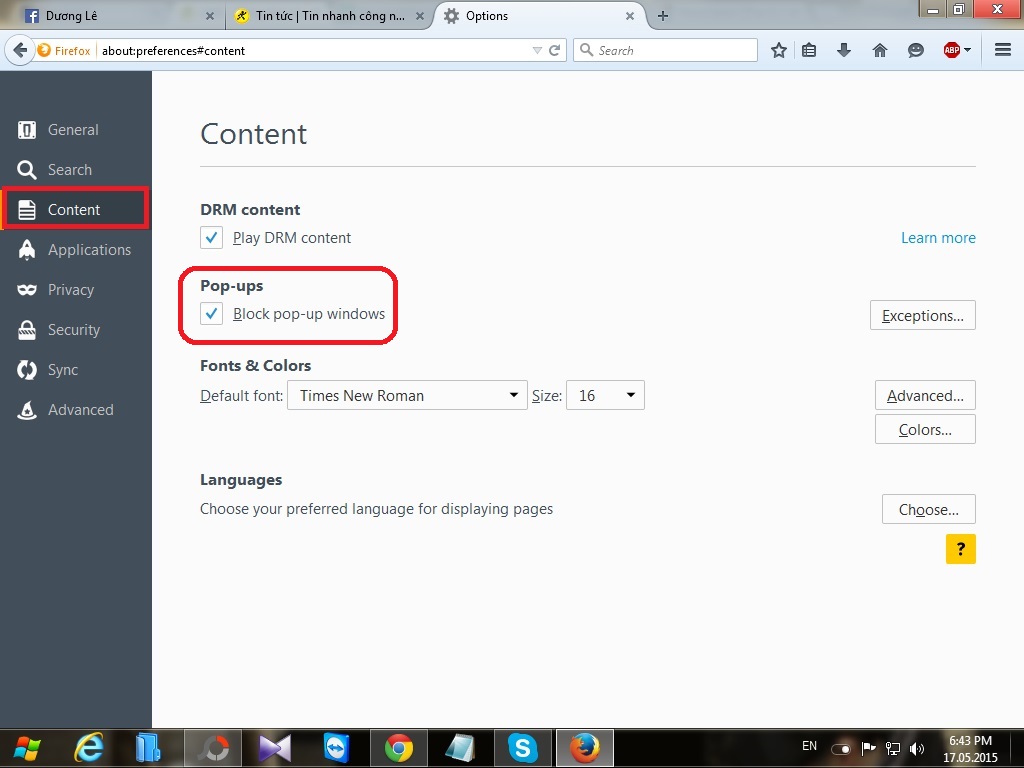Click the bookmark star icon
Screen dimensions: 1024x768
pyautogui.click(x=779, y=50)
